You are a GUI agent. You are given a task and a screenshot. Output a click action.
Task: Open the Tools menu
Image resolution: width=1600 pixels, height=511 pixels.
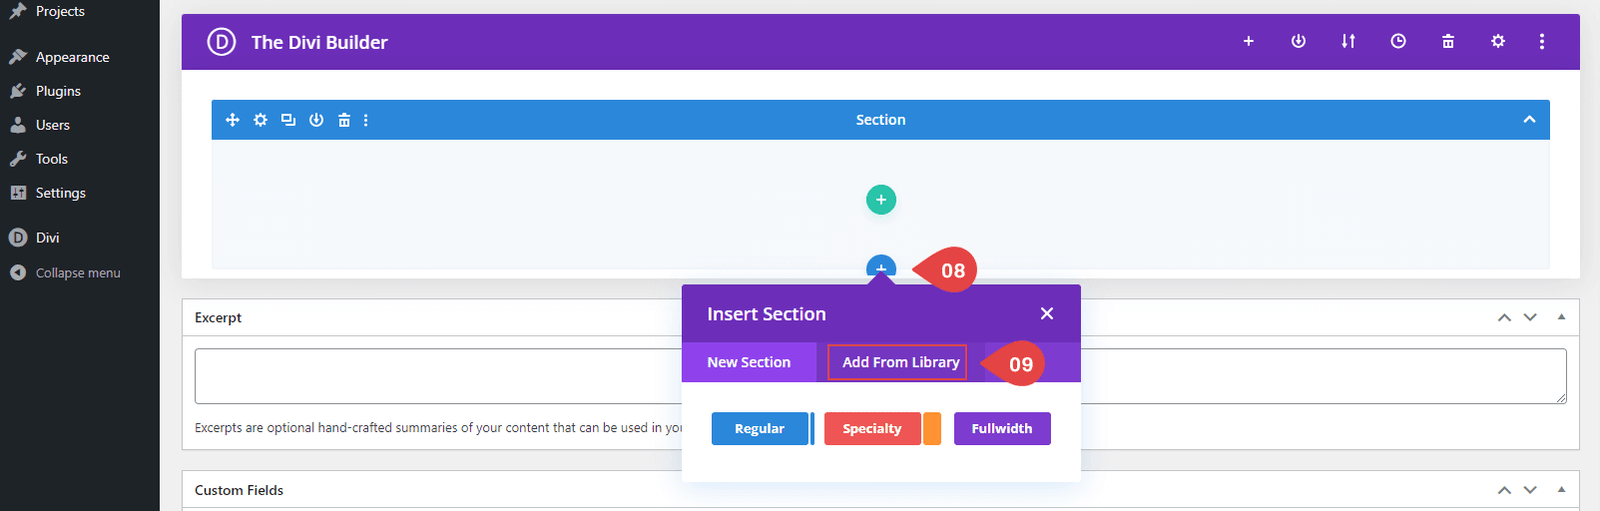(51, 159)
